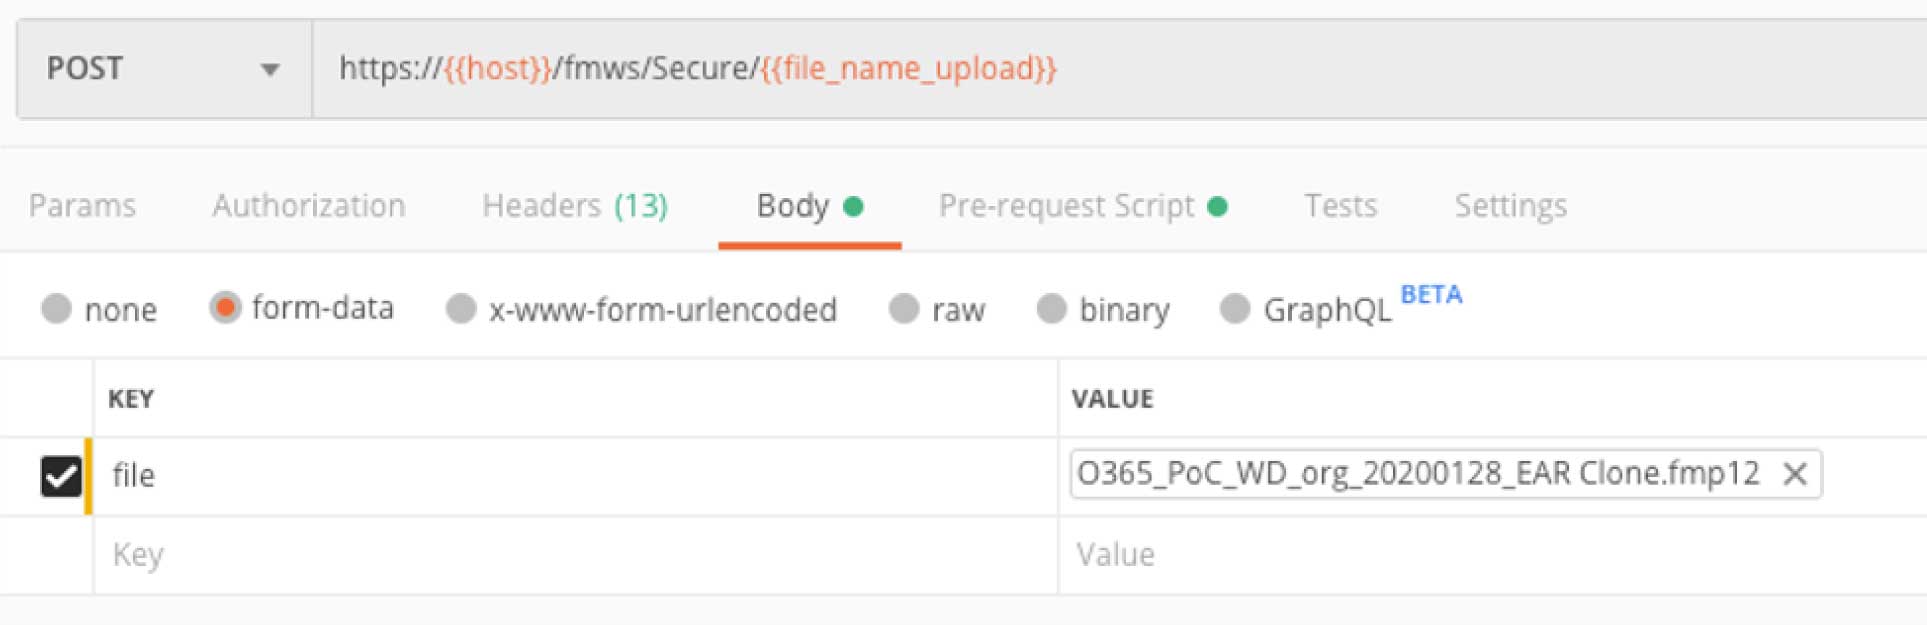This screenshot has height=626, width=1927.
Task: Click the file key cell
Action: click(x=576, y=476)
